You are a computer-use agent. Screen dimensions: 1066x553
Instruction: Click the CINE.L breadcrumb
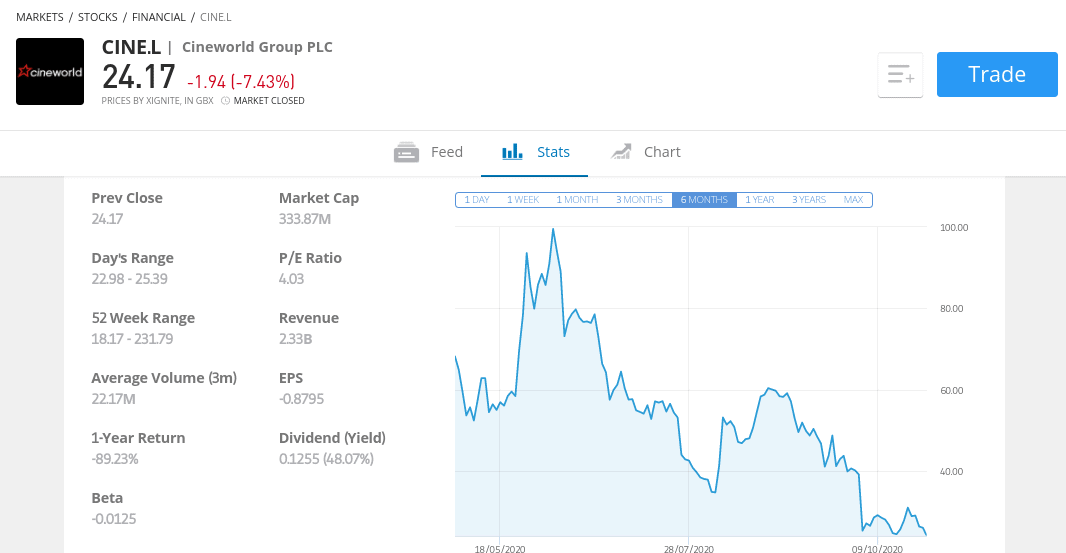tap(216, 17)
